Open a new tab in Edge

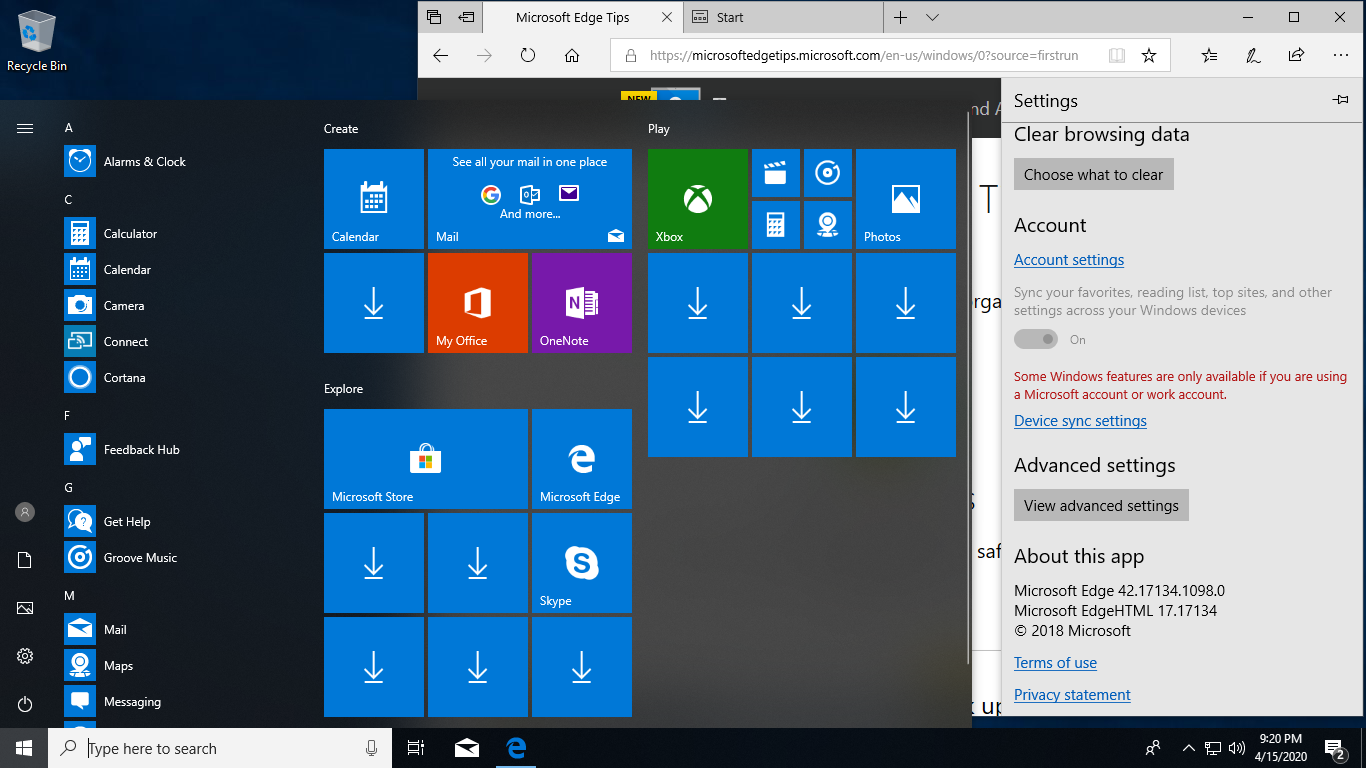(x=901, y=17)
